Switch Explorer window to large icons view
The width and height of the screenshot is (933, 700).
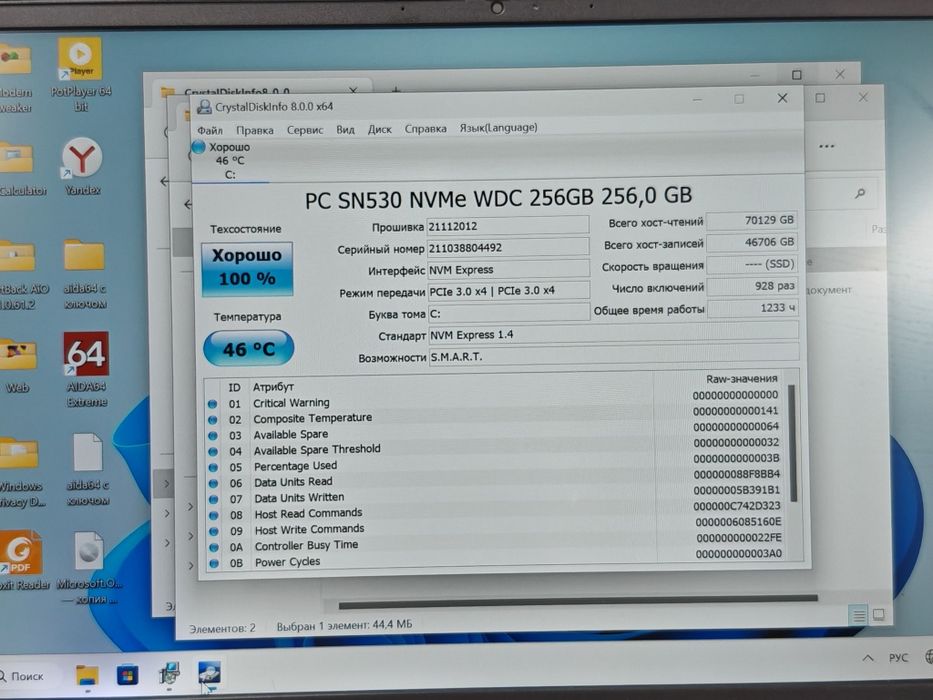pyautogui.click(x=879, y=614)
